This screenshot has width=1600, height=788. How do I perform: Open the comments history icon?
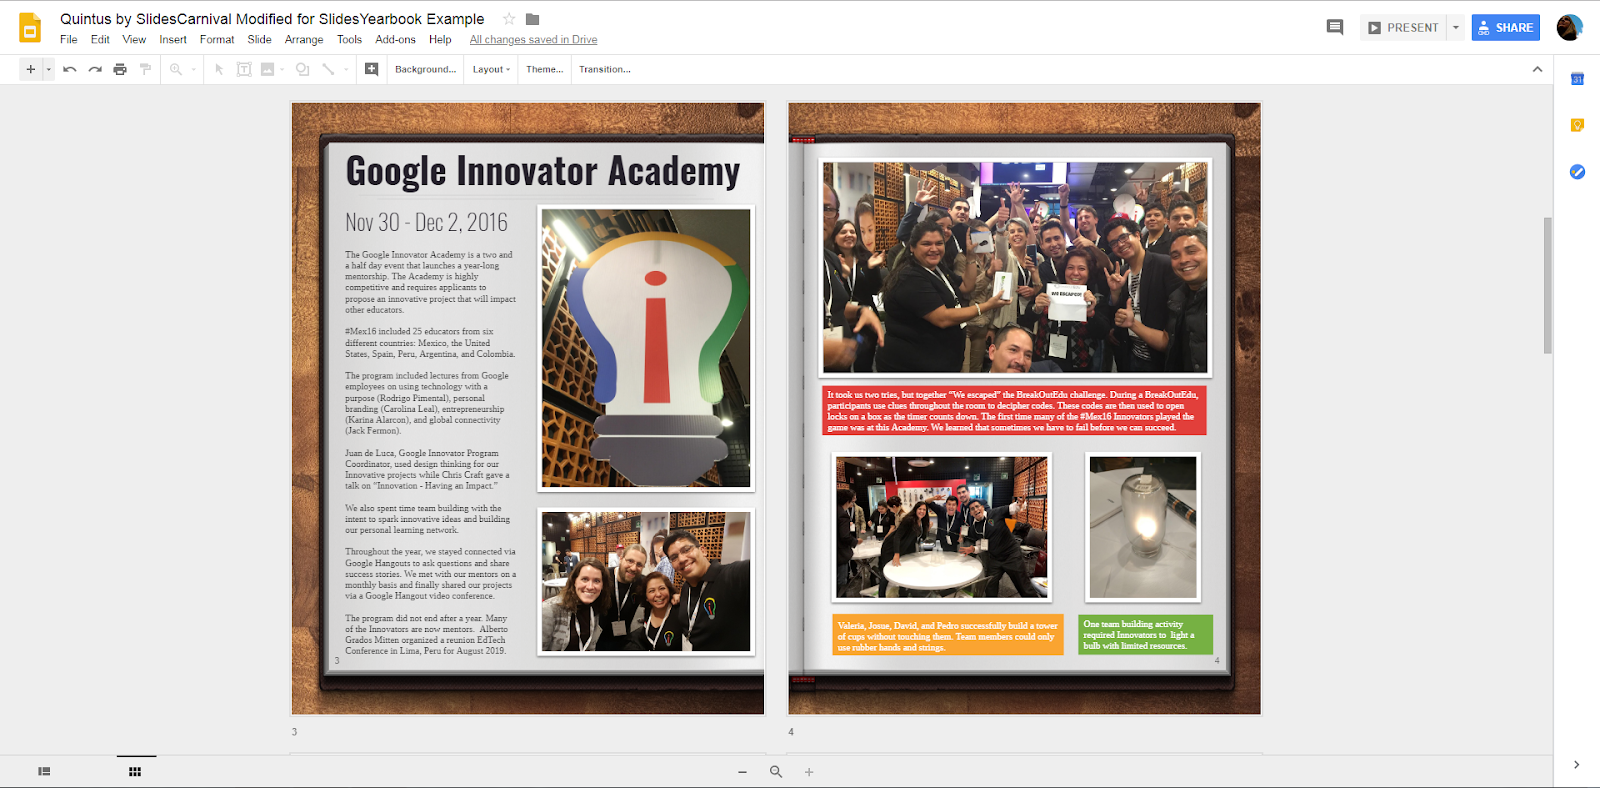point(1334,27)
